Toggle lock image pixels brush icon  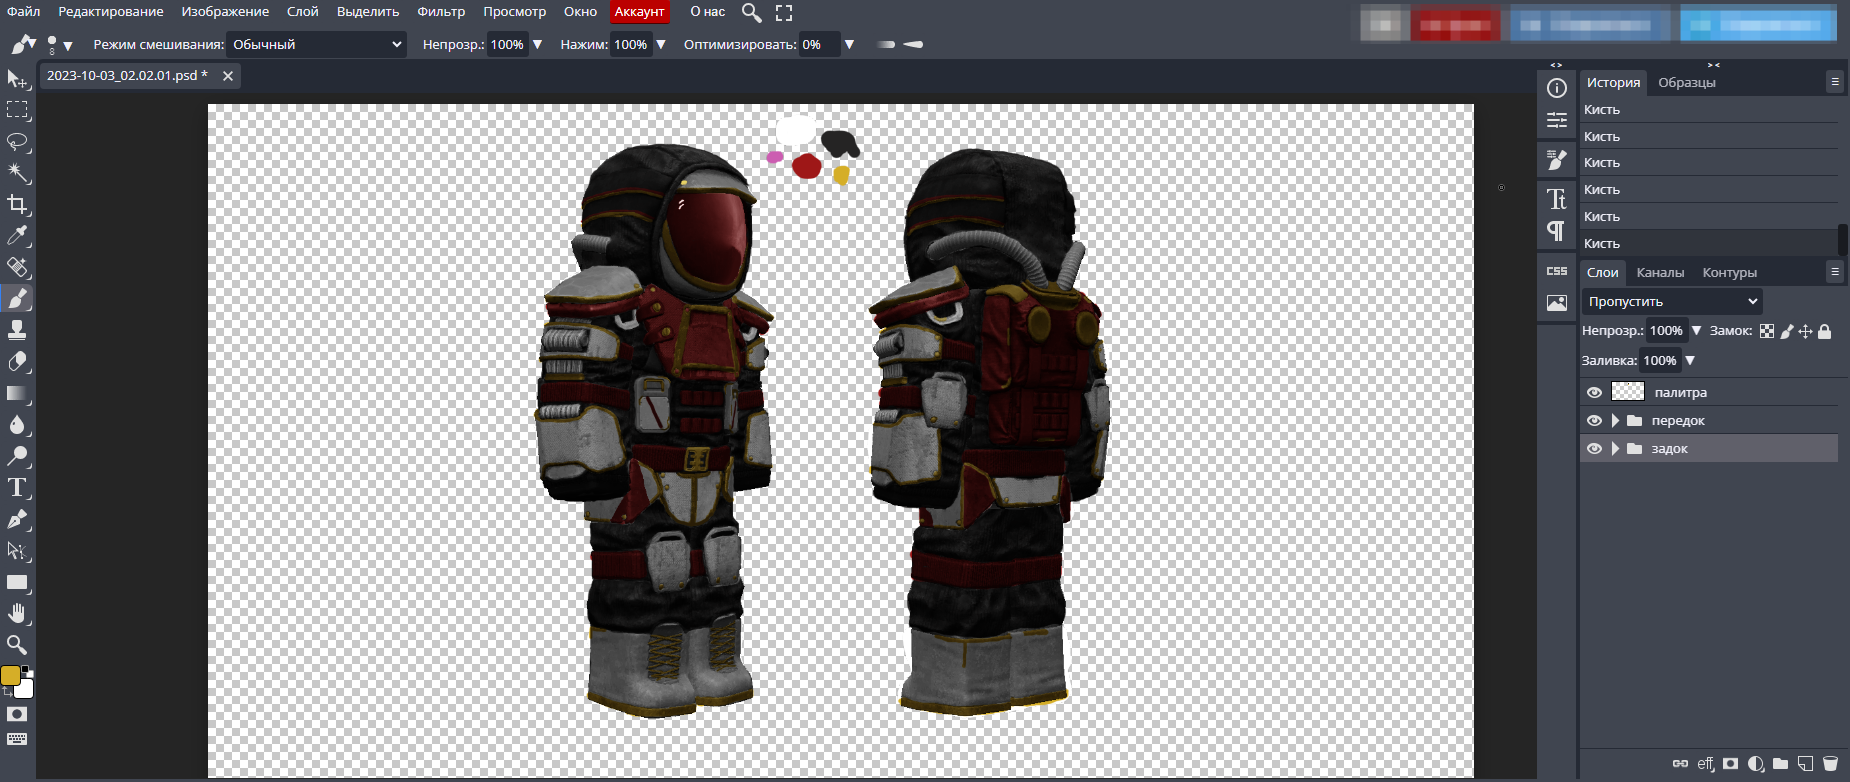(1786, 331)
